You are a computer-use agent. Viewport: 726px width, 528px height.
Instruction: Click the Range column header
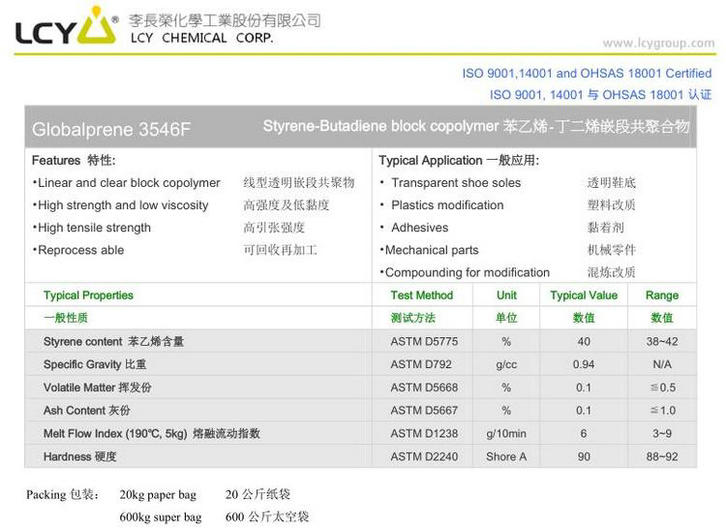pos(662,295)
